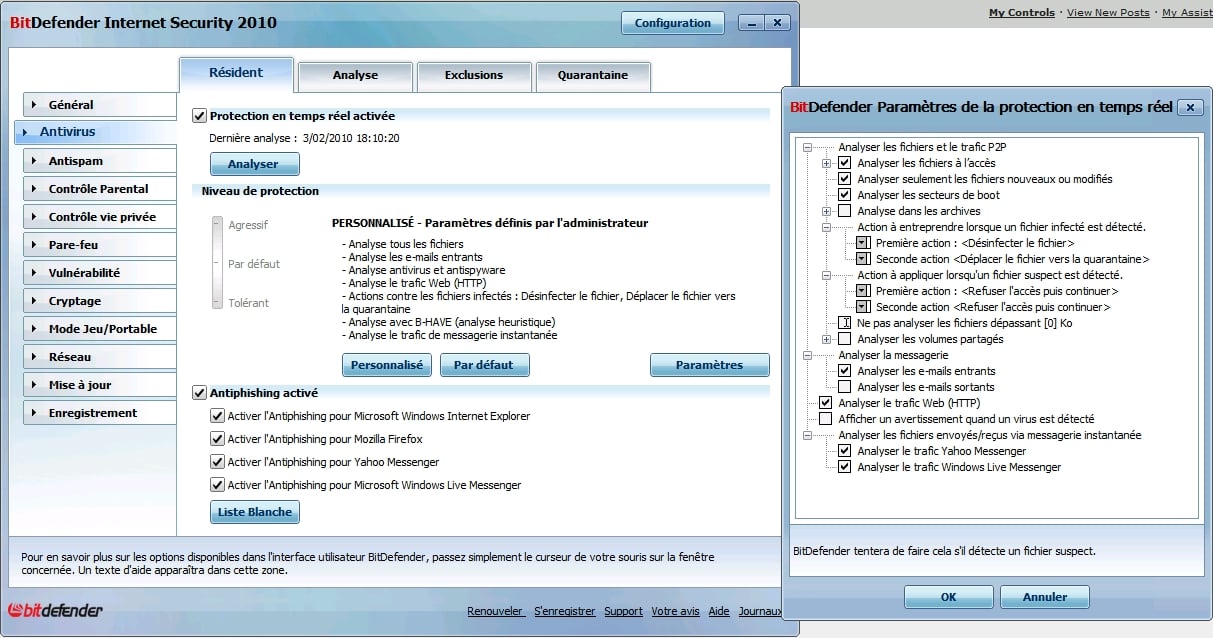Click Annuler in settings dialog

click(1045, 597)
